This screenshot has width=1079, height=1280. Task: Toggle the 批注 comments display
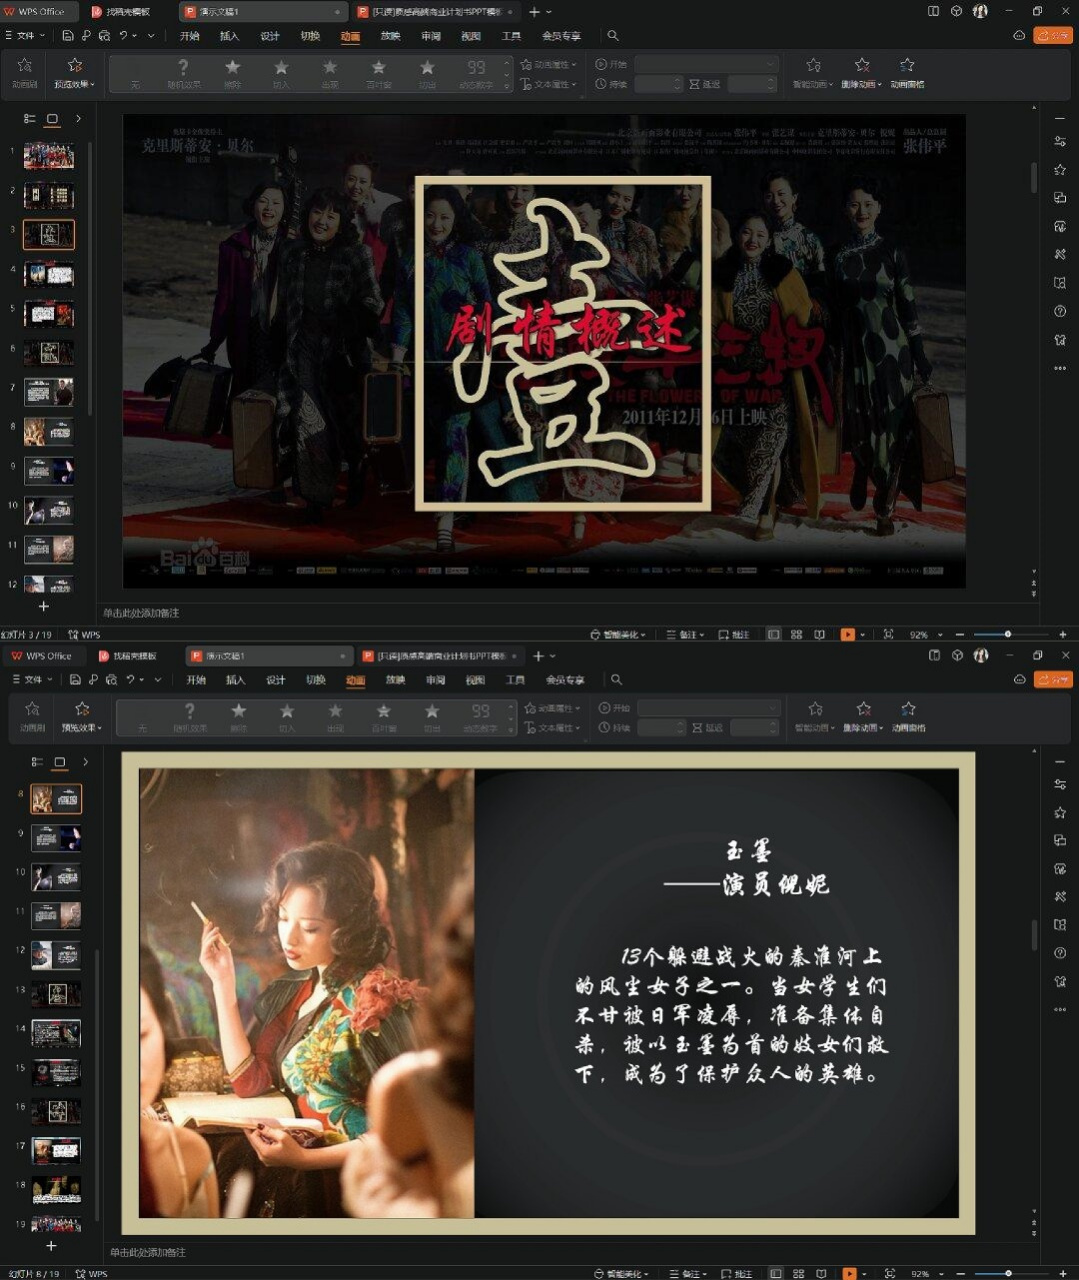click(740, 634)
